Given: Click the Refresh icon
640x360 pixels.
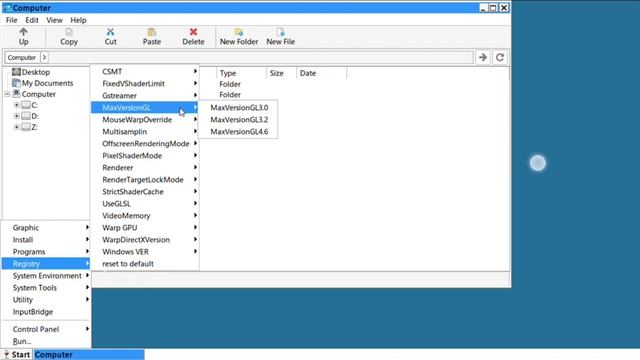Looking at the screenshot, I should [x=500, y=58].
